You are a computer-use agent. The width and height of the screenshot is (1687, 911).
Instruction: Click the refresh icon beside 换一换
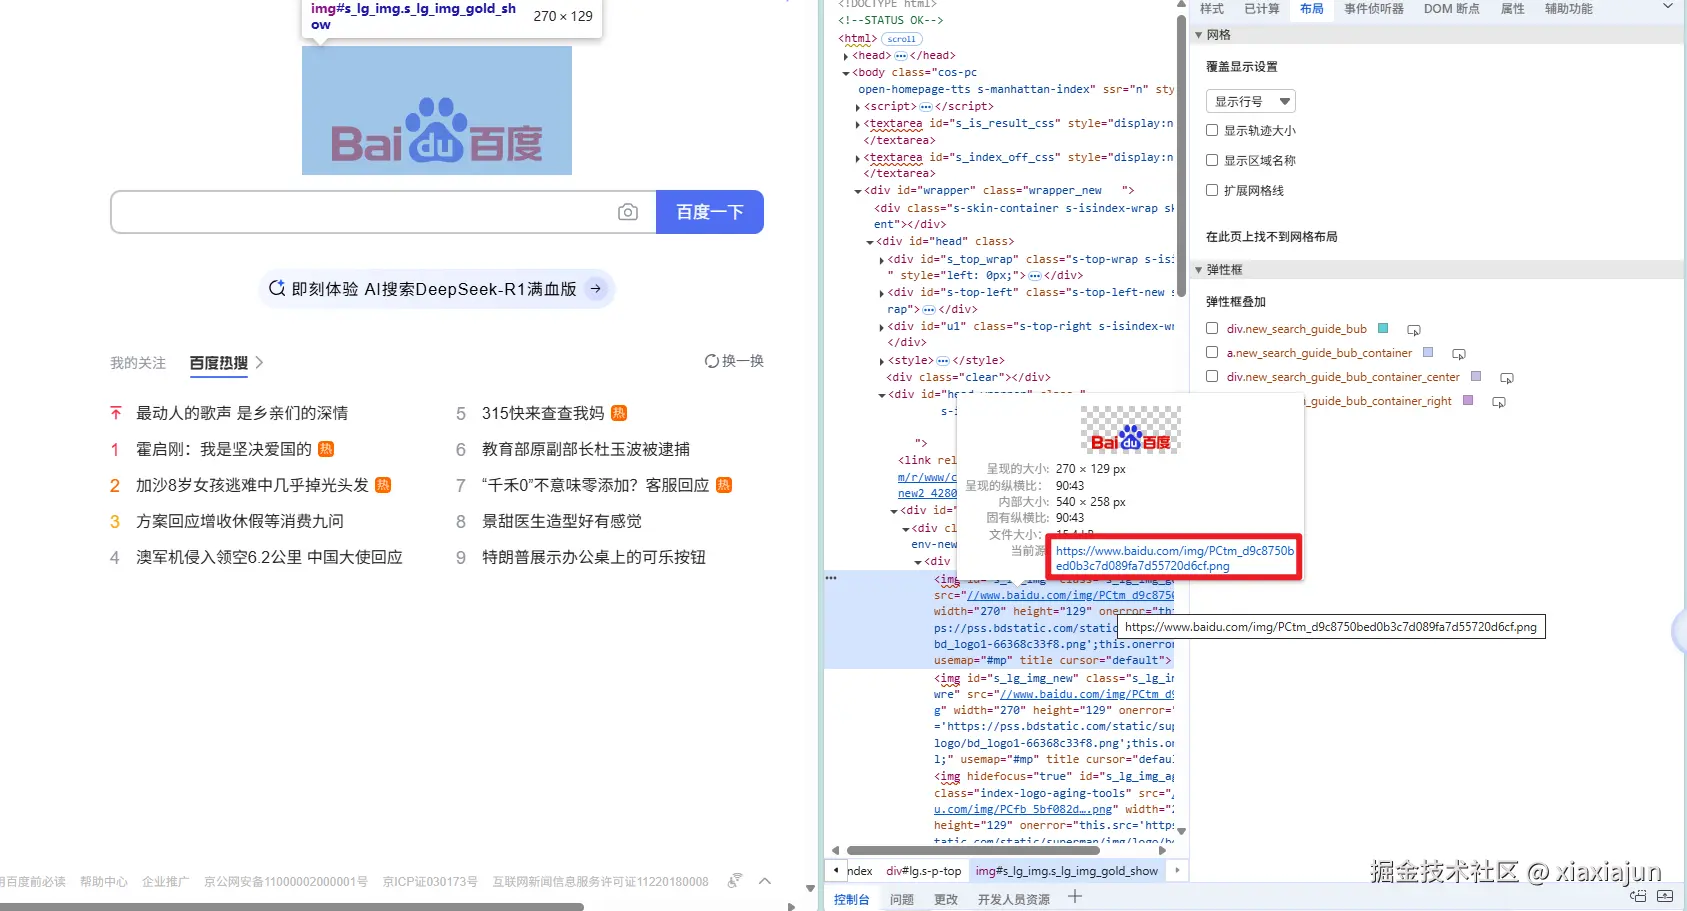(x=712, y=361)
